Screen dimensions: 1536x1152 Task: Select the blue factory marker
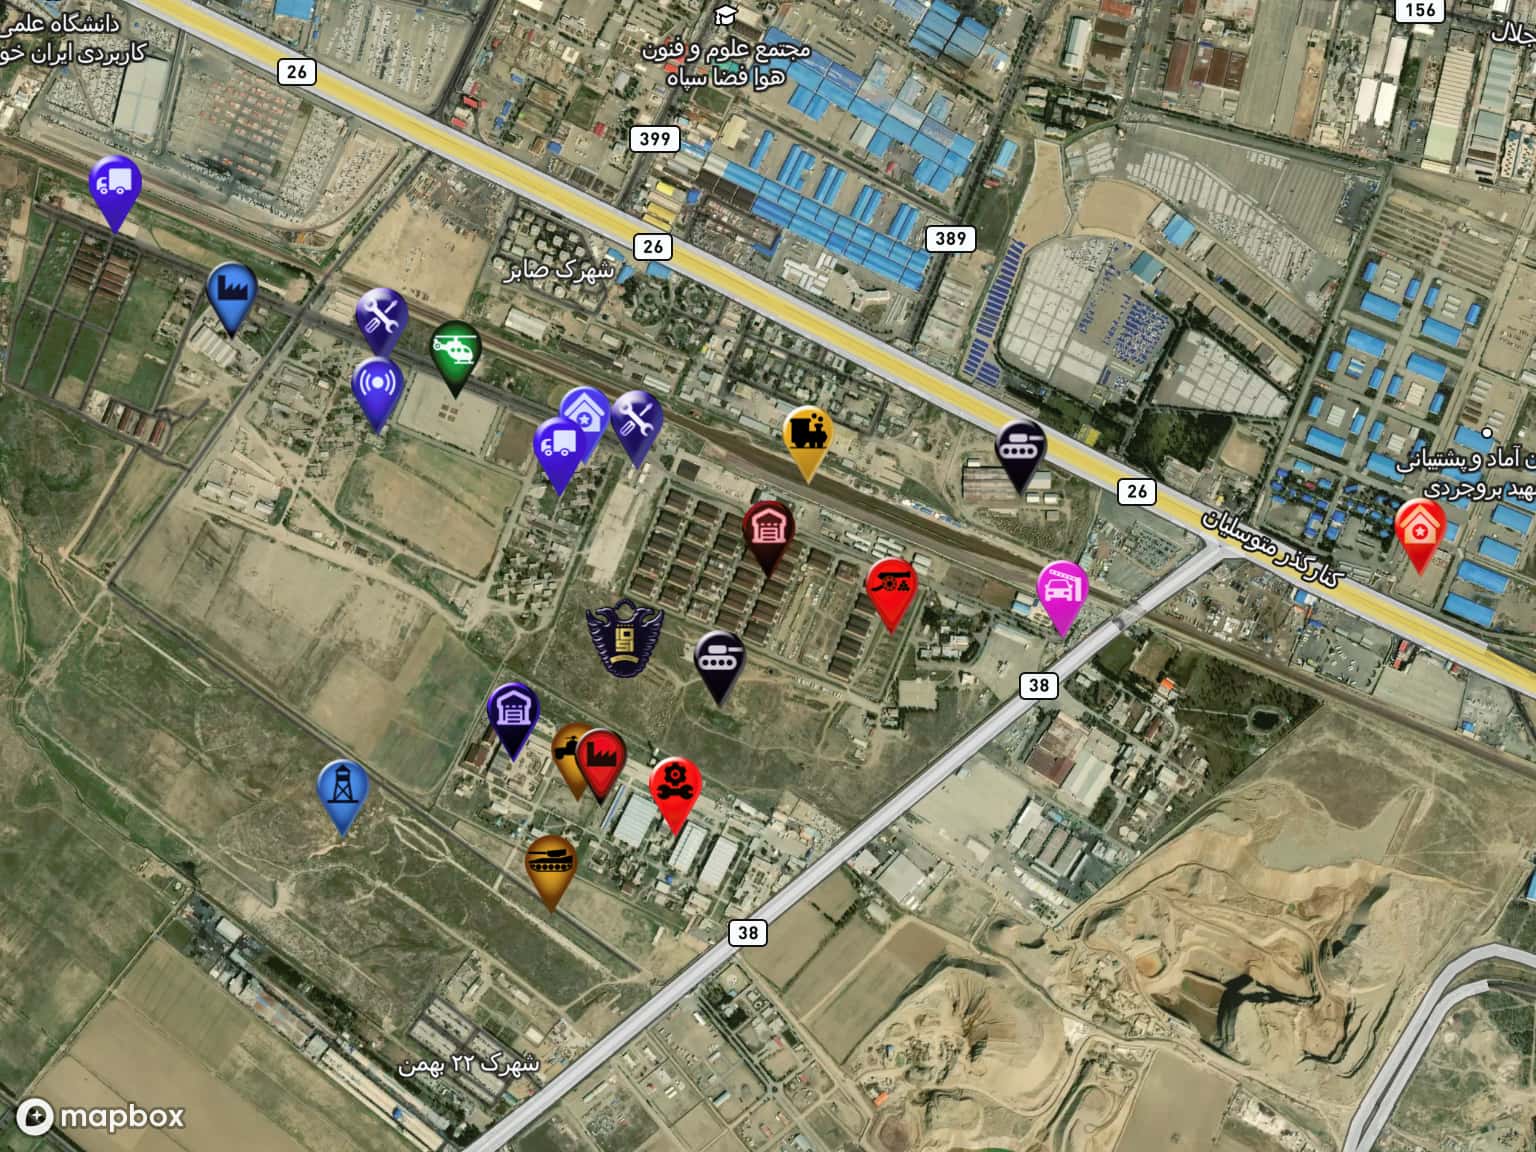232,298
